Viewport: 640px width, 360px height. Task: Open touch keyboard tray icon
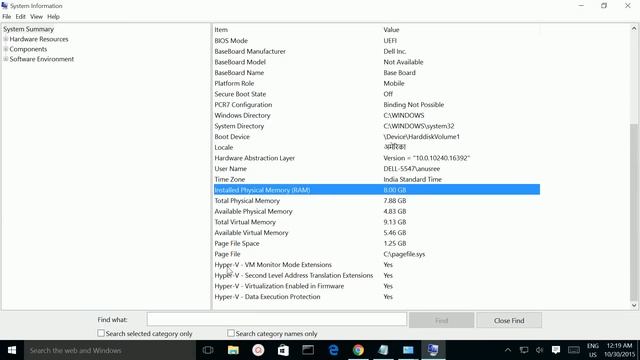tap(573, 350)
